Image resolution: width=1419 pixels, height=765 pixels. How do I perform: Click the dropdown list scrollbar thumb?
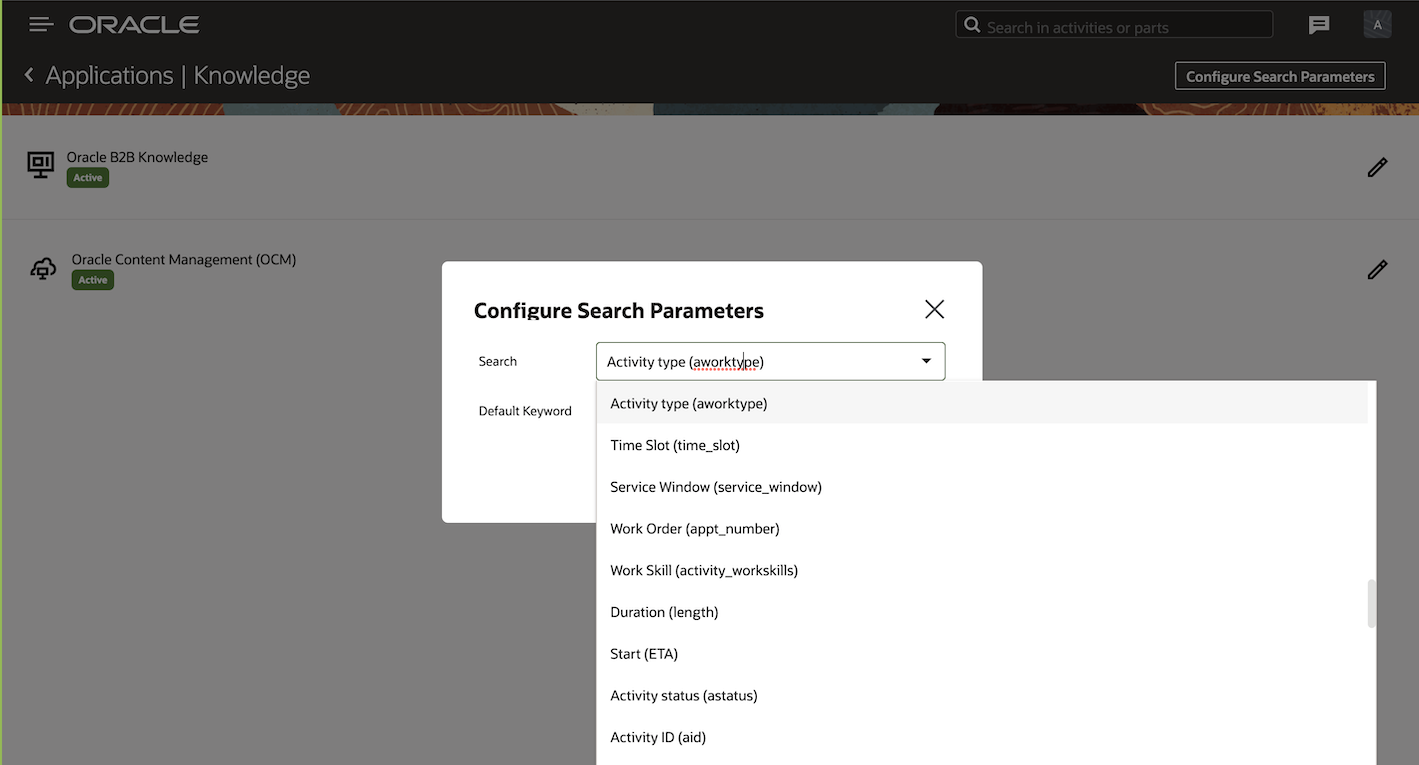click(x=1371, y=603)
